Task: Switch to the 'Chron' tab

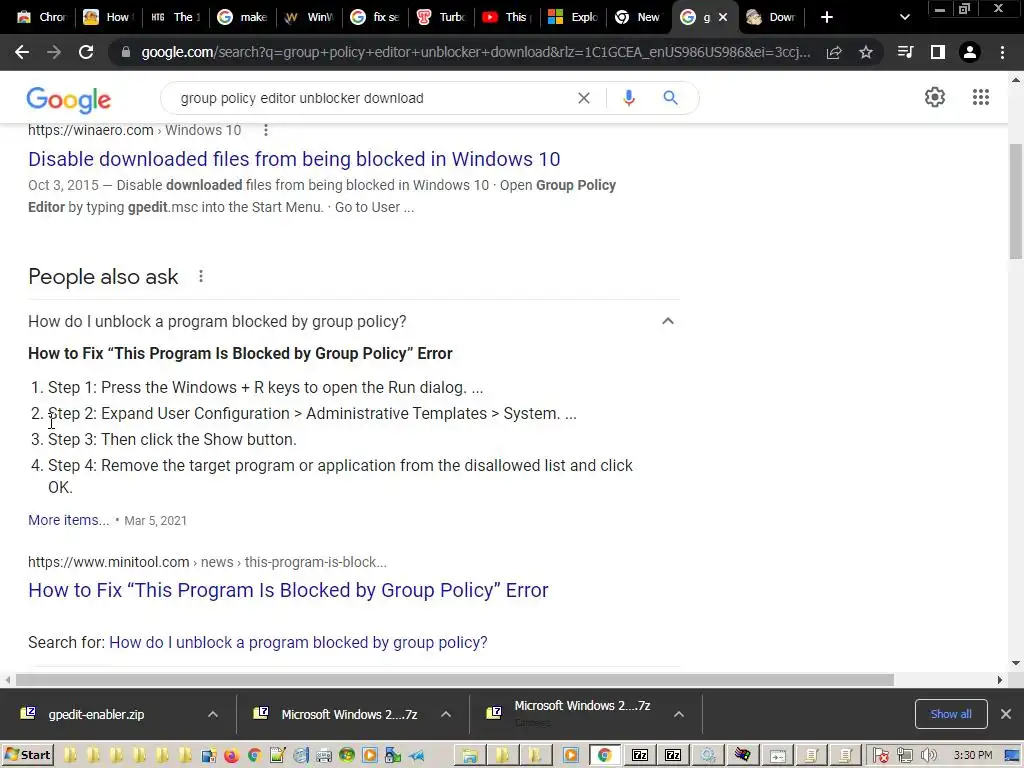Action: 40,18
